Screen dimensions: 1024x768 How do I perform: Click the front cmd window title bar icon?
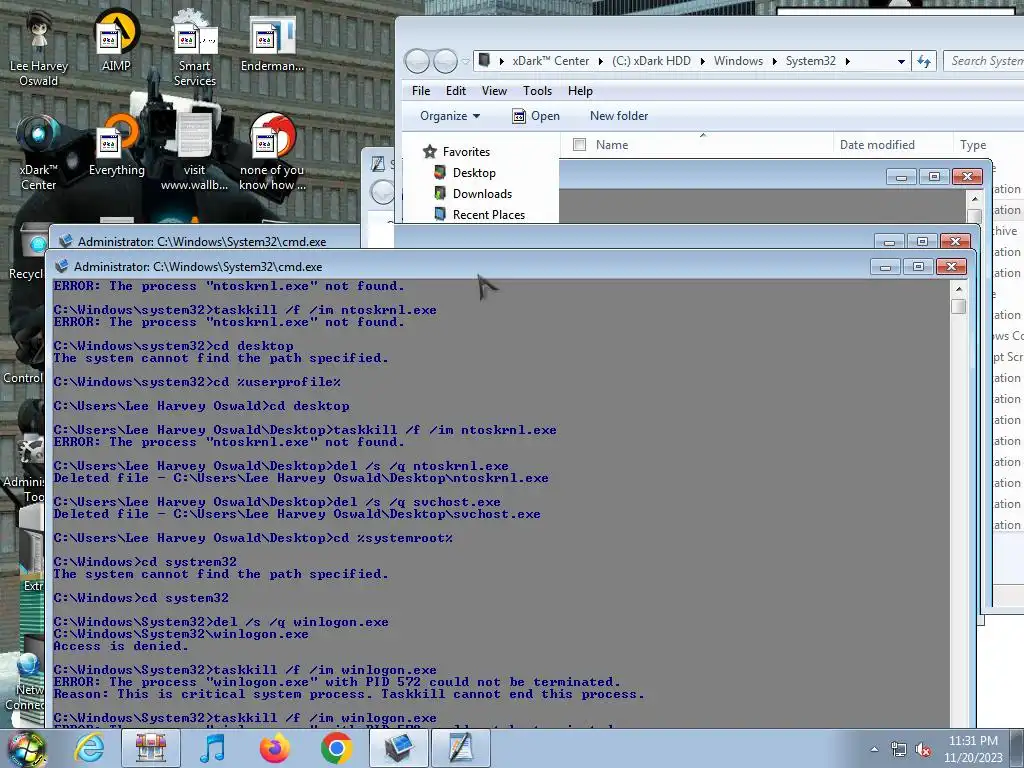[62, 266]
